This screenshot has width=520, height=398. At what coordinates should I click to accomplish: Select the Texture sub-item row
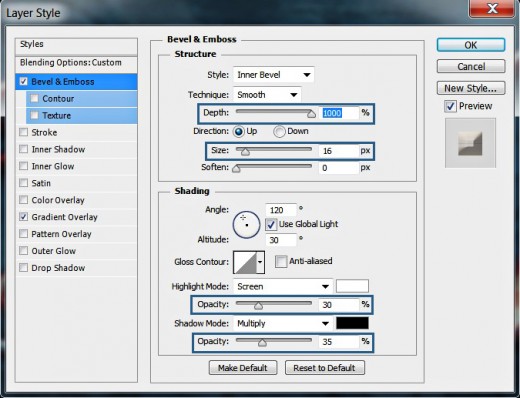coord(81,116)
